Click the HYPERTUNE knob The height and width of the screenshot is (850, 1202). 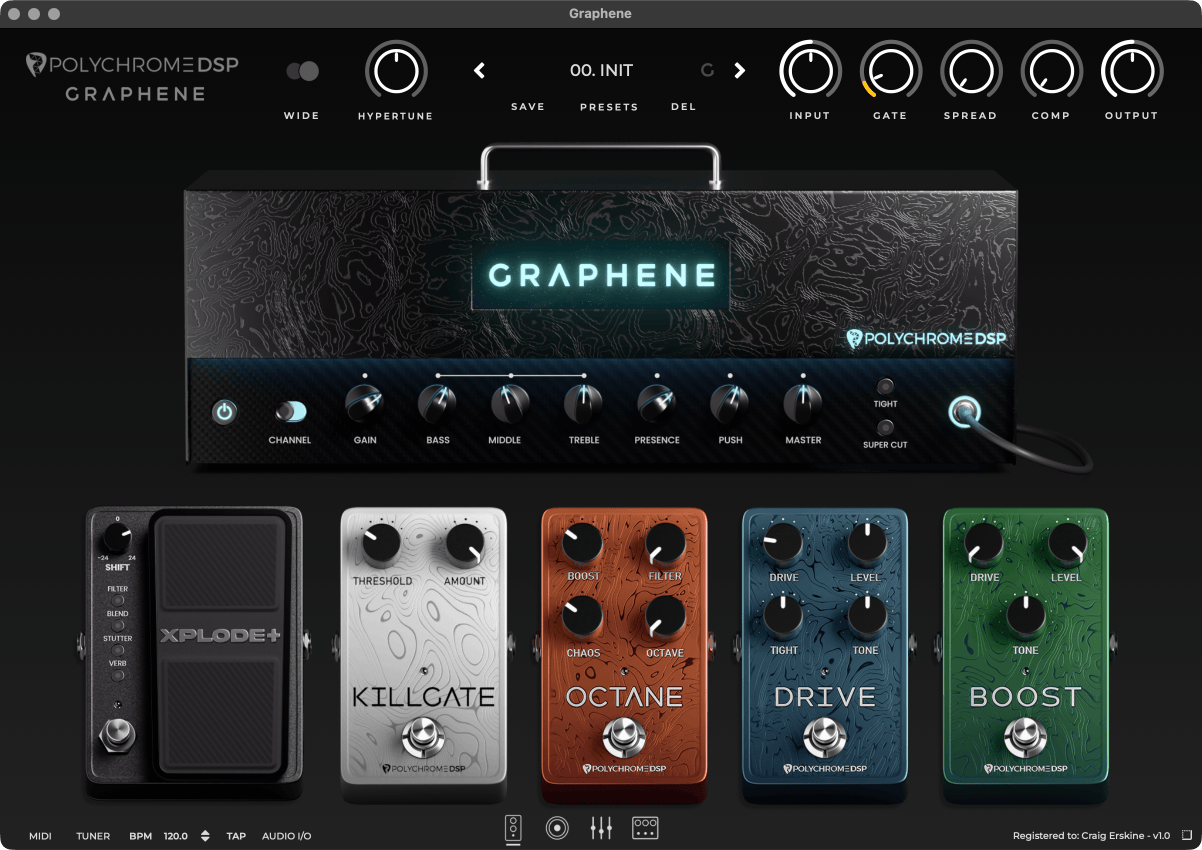point(396,70)
